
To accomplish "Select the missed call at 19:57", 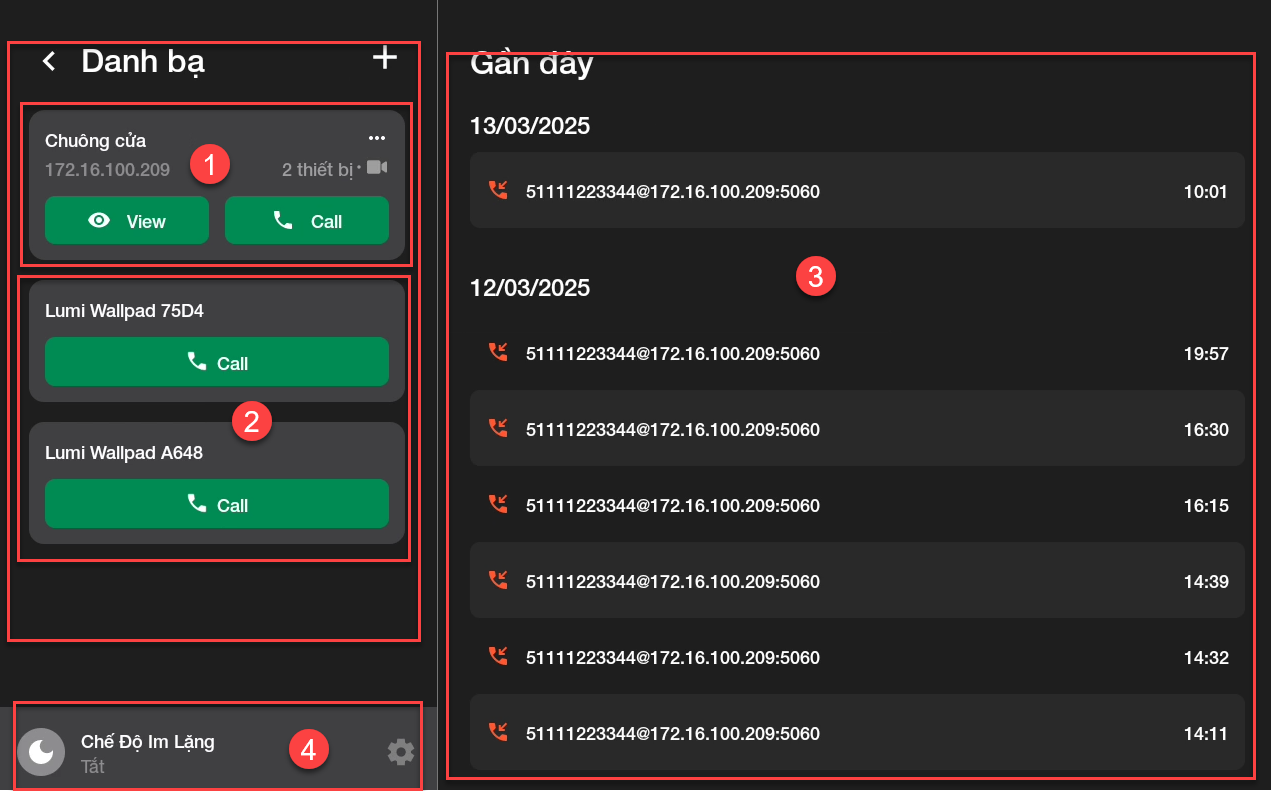I will (856, 353).
